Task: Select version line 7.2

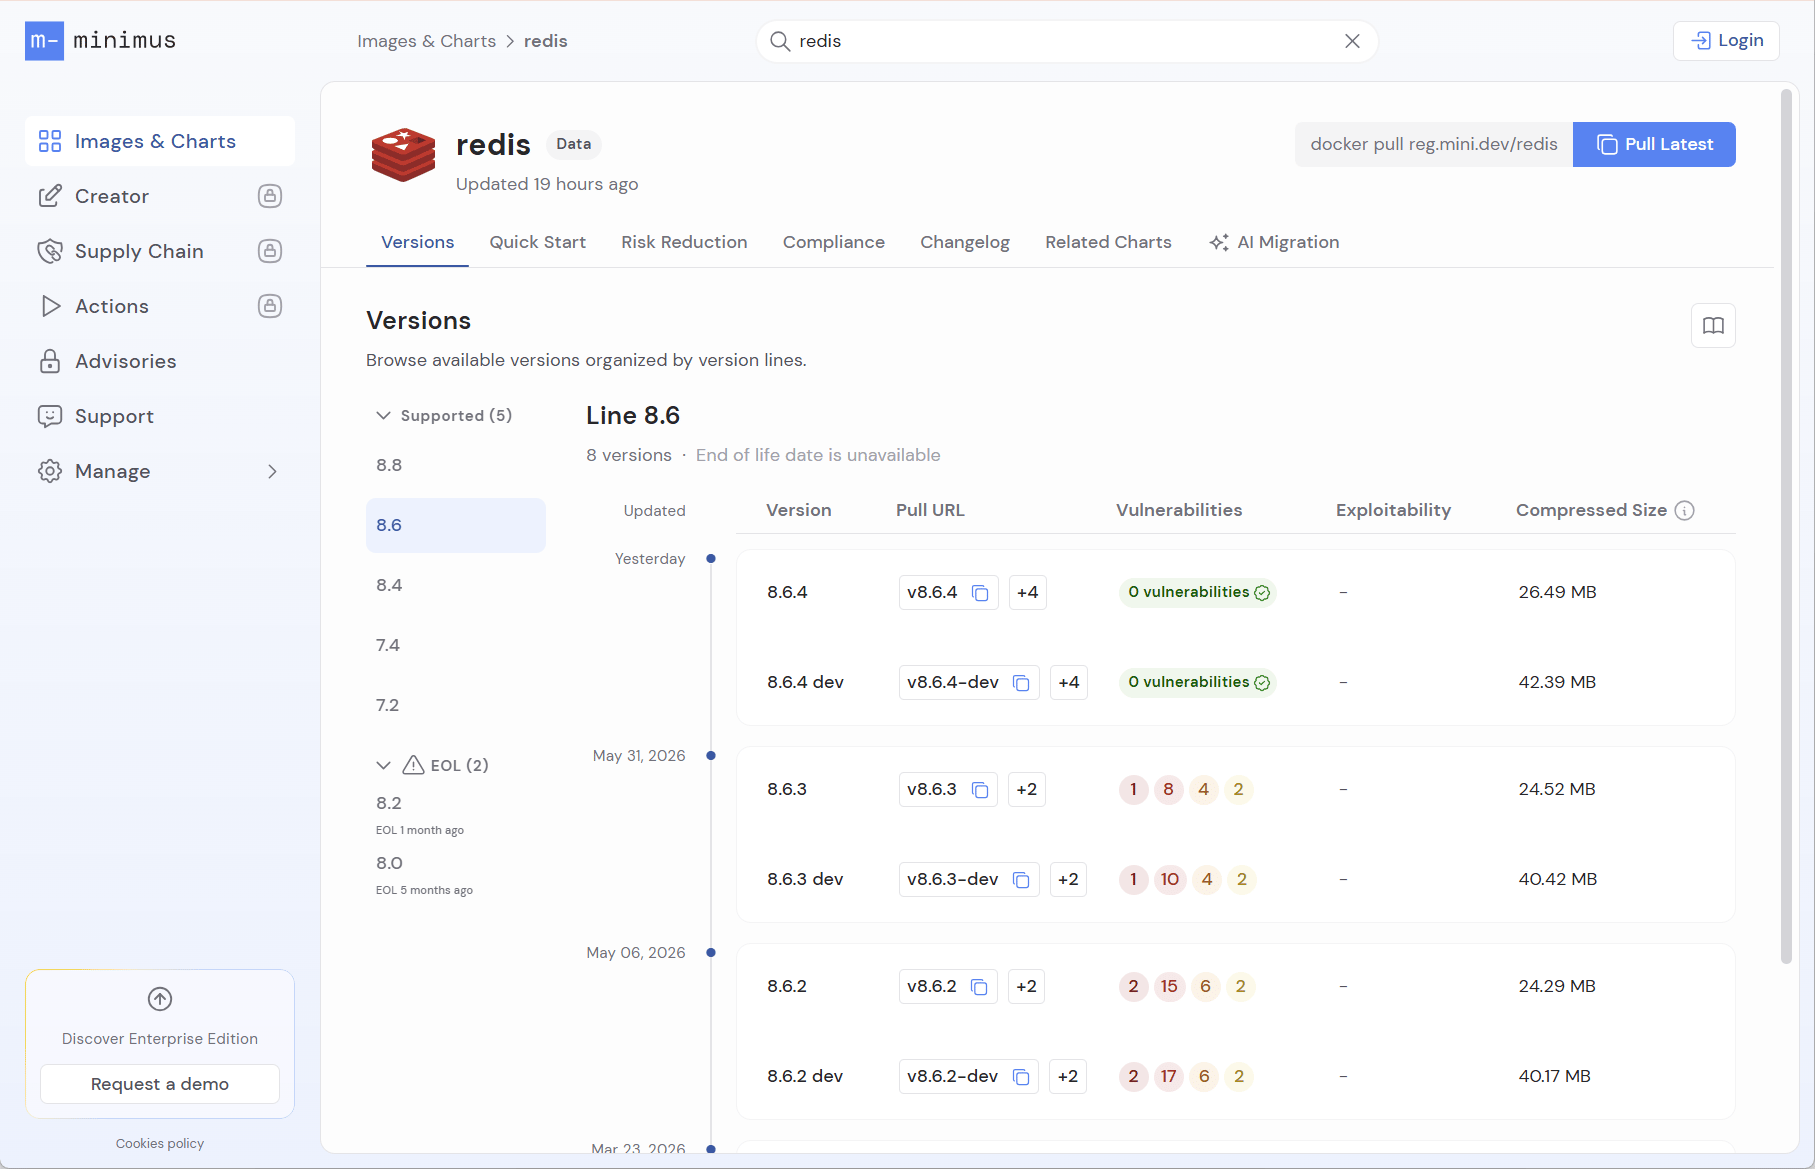Action: 456,705
